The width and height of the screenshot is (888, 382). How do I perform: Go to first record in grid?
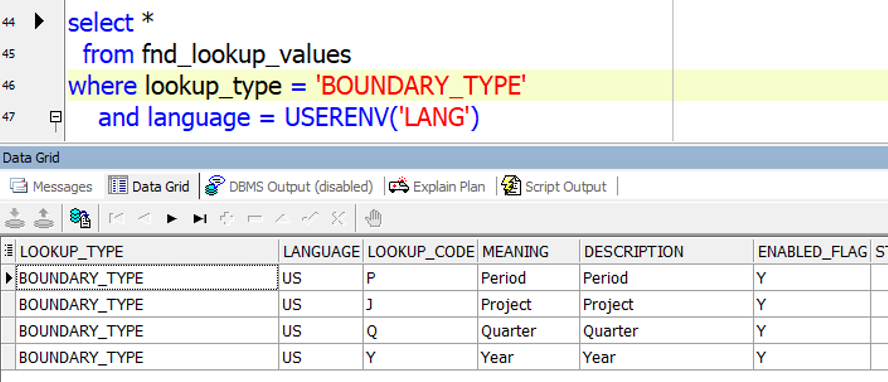tap(116, 218)
